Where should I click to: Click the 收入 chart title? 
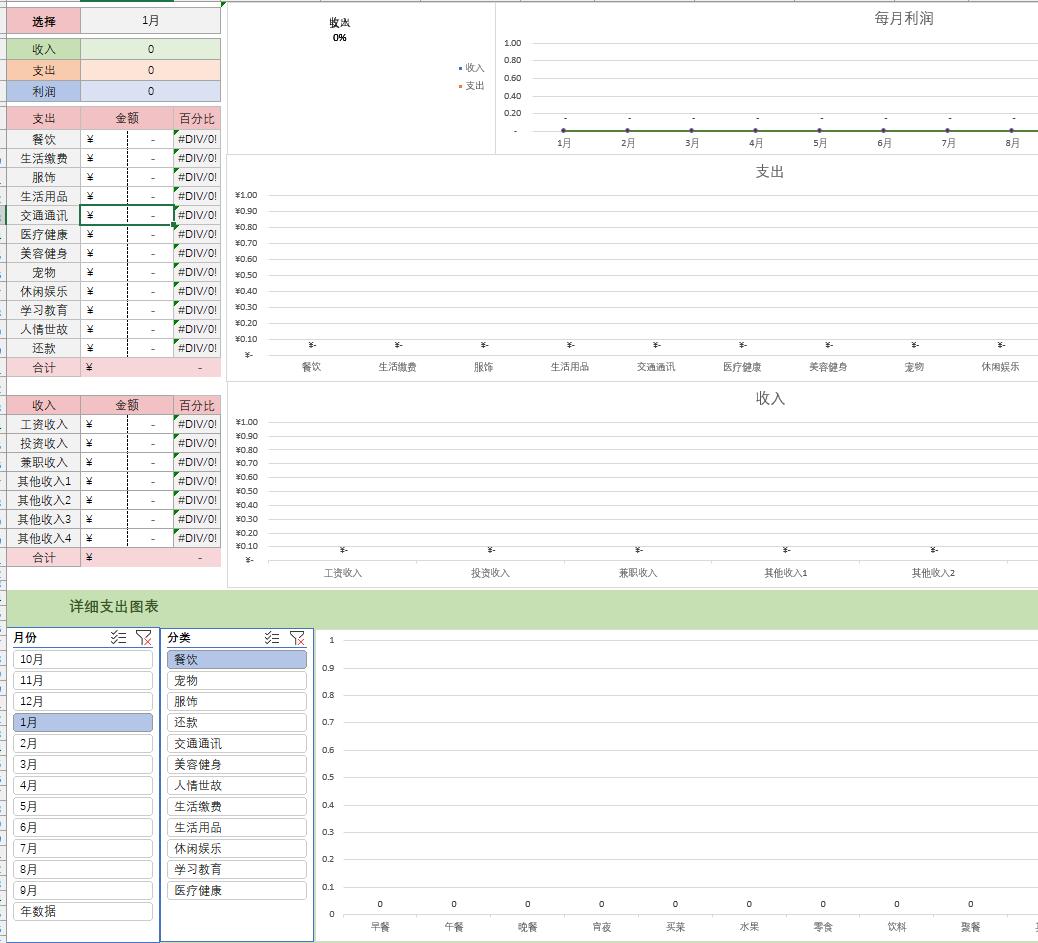point(769,398)
